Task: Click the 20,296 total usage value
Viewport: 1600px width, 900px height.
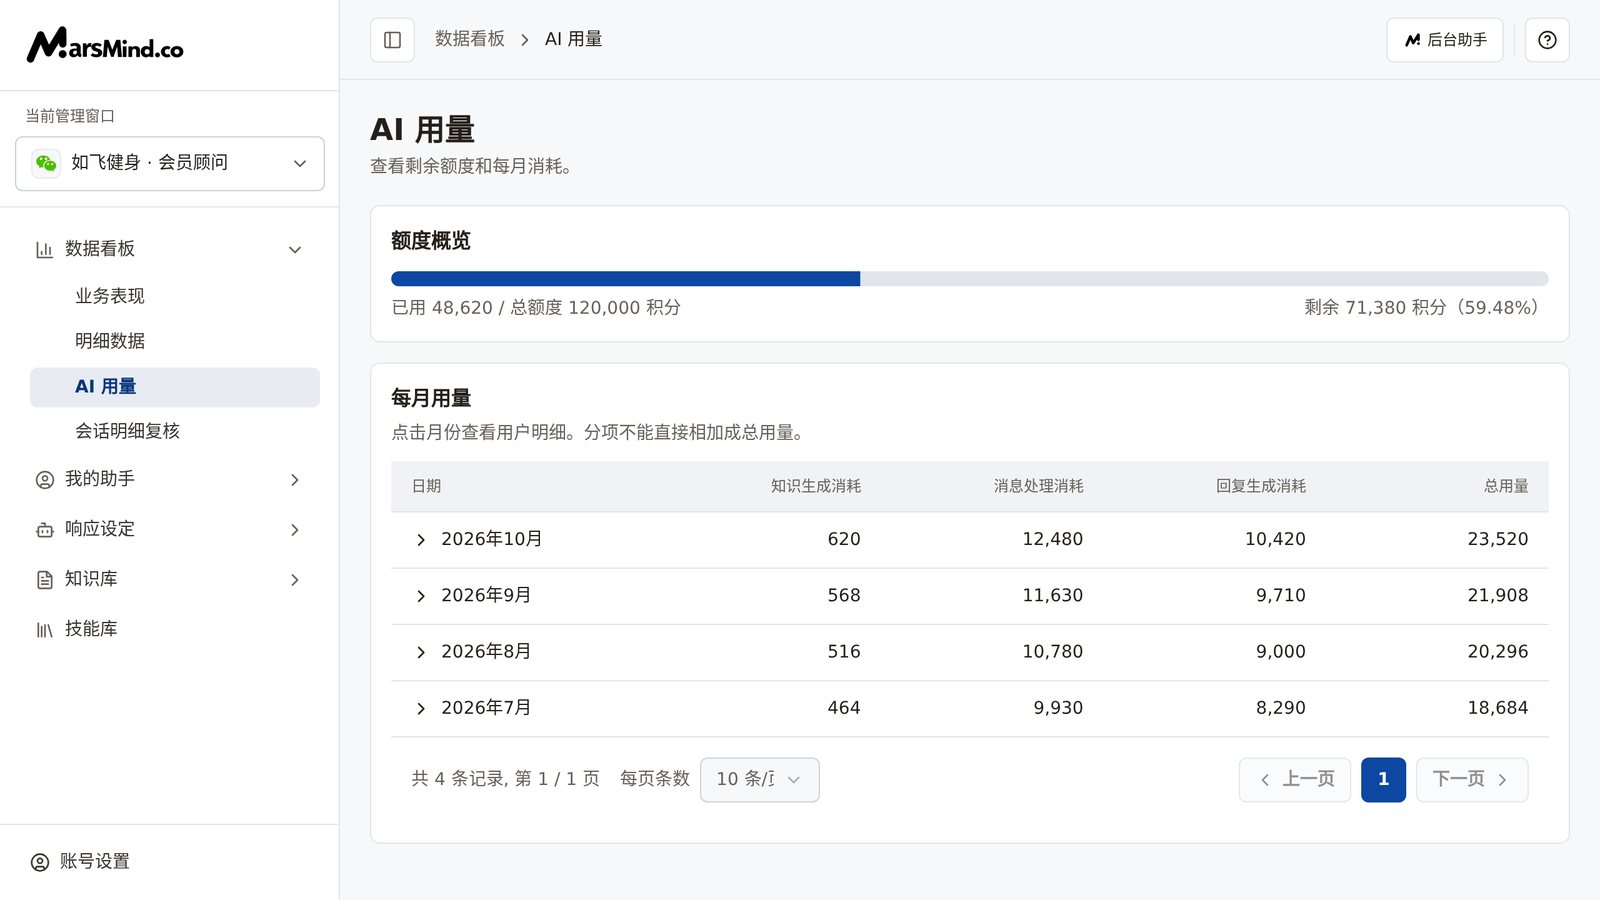Action: (x=1498, y=651)
